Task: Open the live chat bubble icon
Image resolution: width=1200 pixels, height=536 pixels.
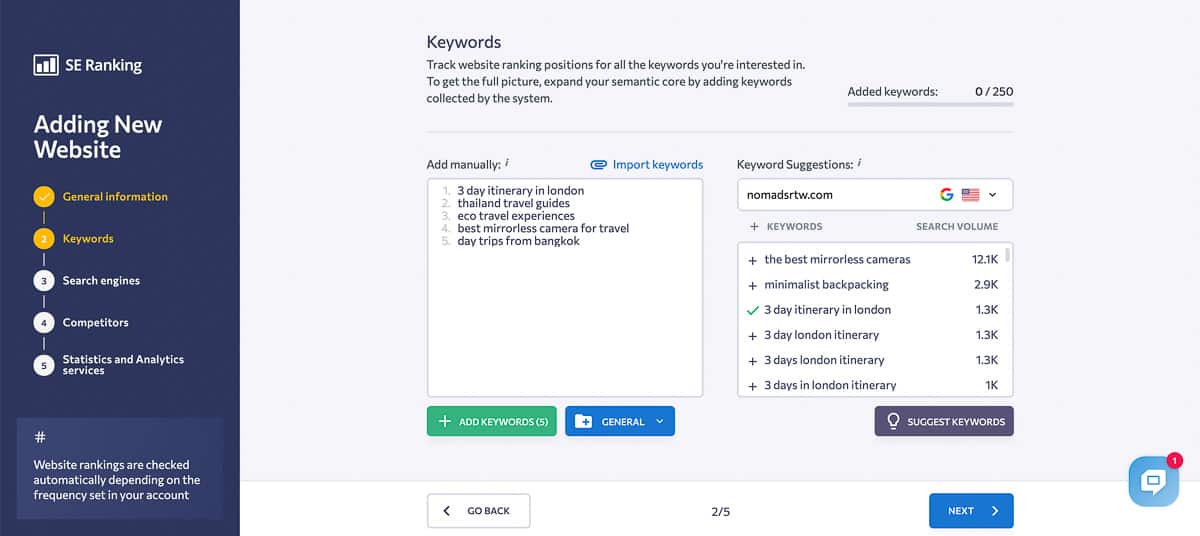Action: pos(1153,482)
